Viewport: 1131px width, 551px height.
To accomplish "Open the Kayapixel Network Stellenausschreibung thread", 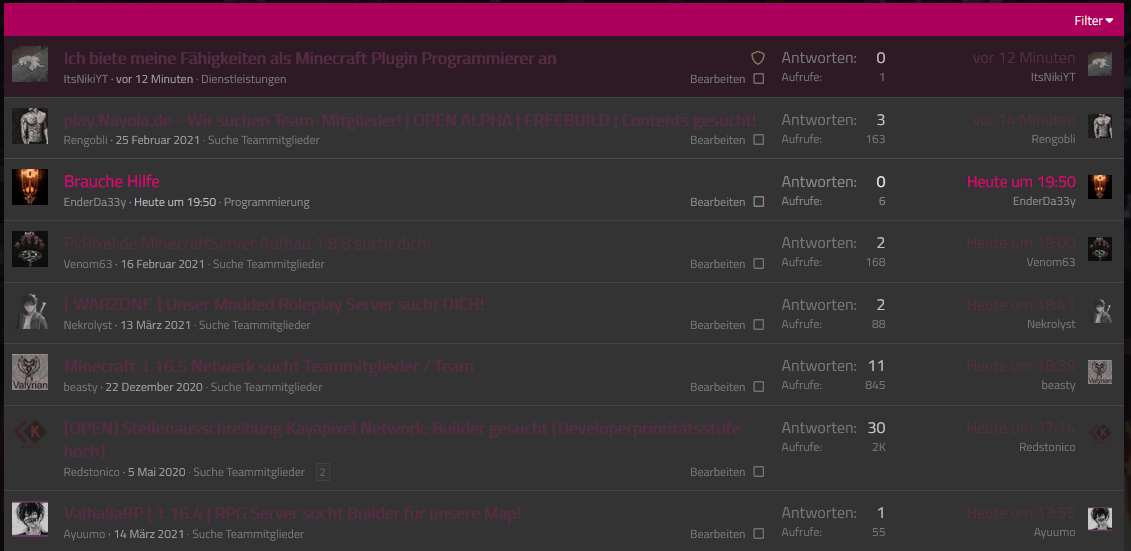I will [x=402, y=439].
